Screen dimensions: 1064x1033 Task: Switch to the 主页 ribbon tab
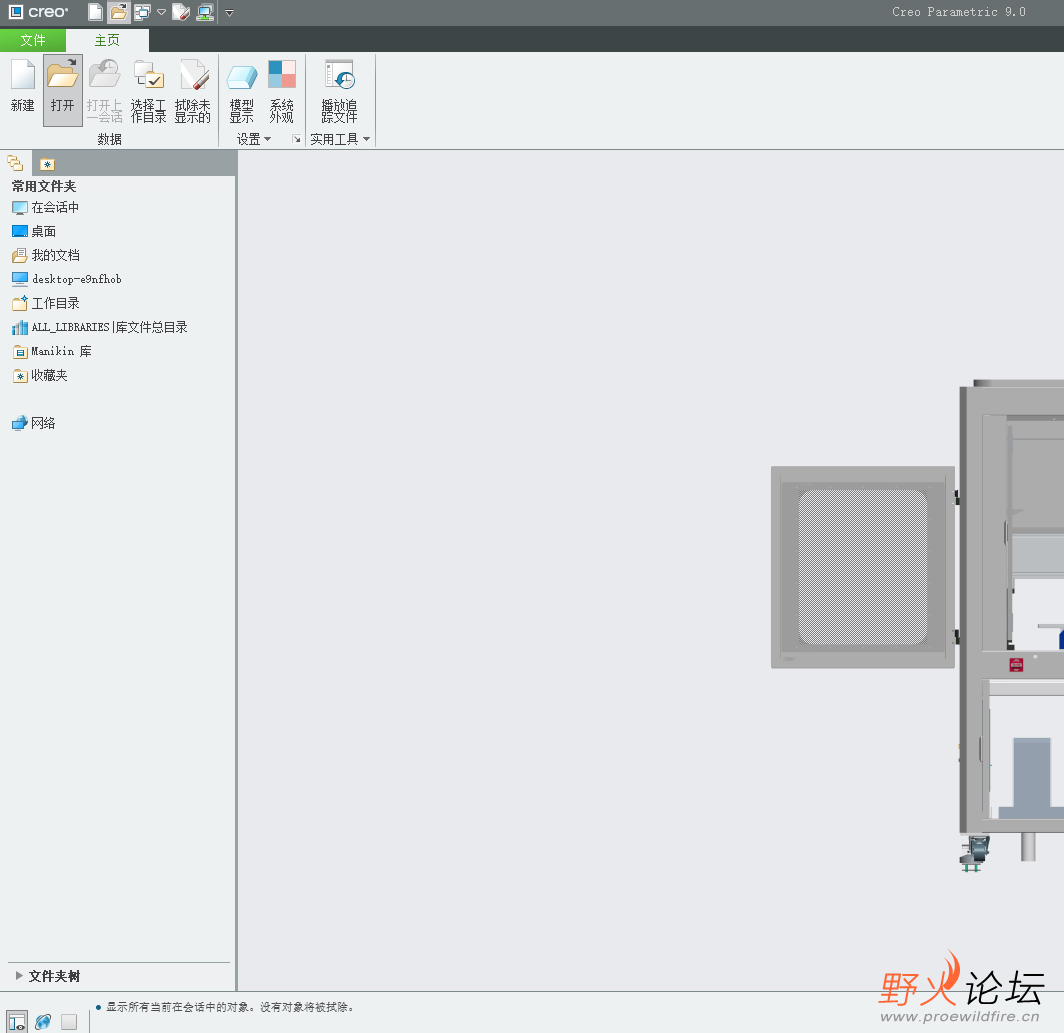pos(107,40)
